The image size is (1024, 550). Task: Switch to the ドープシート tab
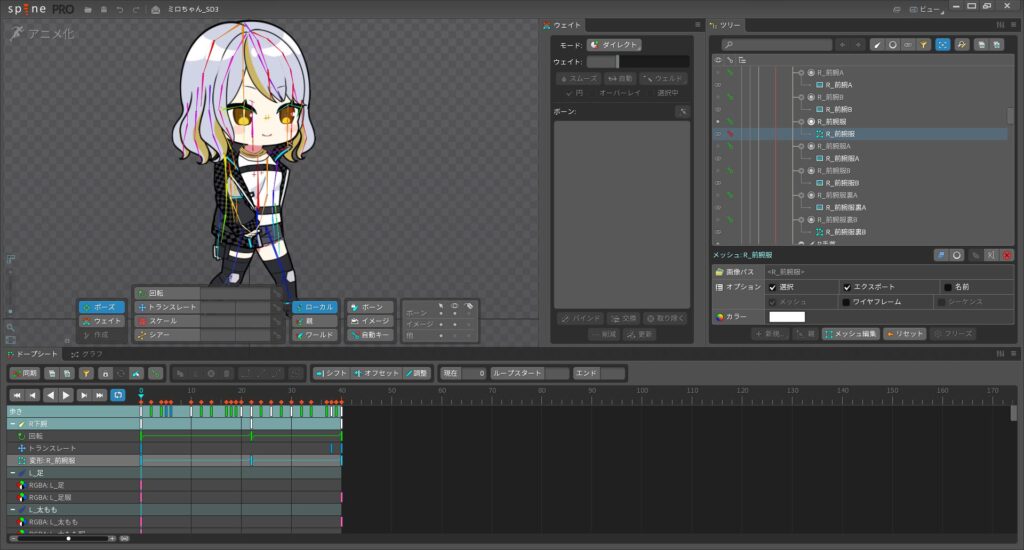tap(32, 354)
